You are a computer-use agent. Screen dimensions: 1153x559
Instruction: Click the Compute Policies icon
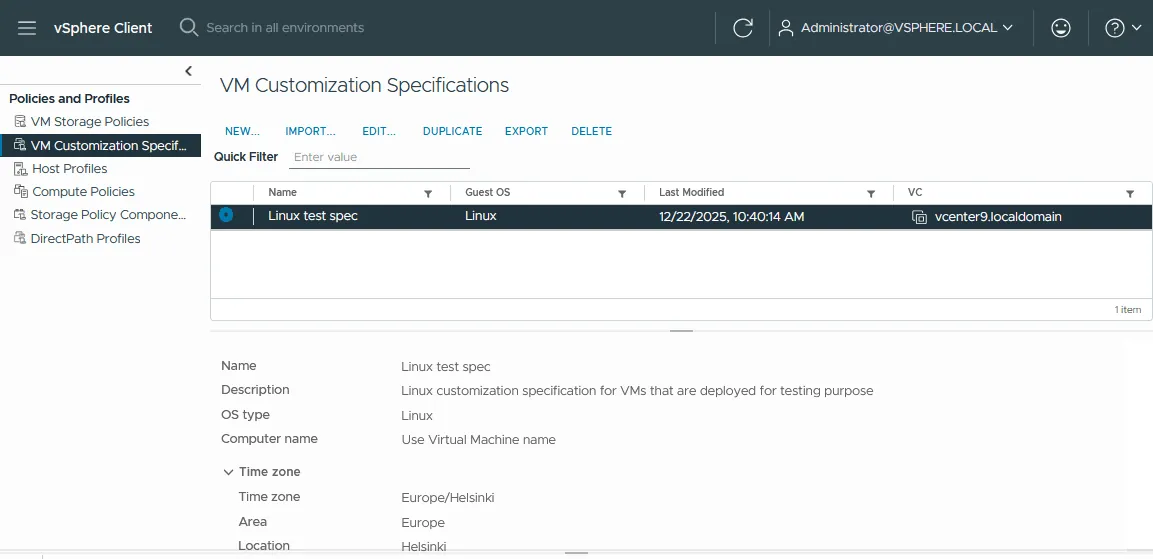click(20, 191)
